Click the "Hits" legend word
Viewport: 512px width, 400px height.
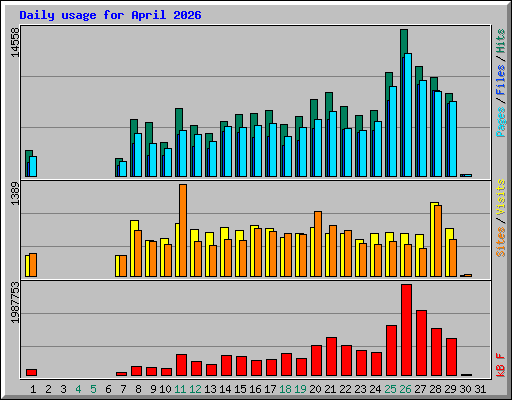click(x=501, y=41)
